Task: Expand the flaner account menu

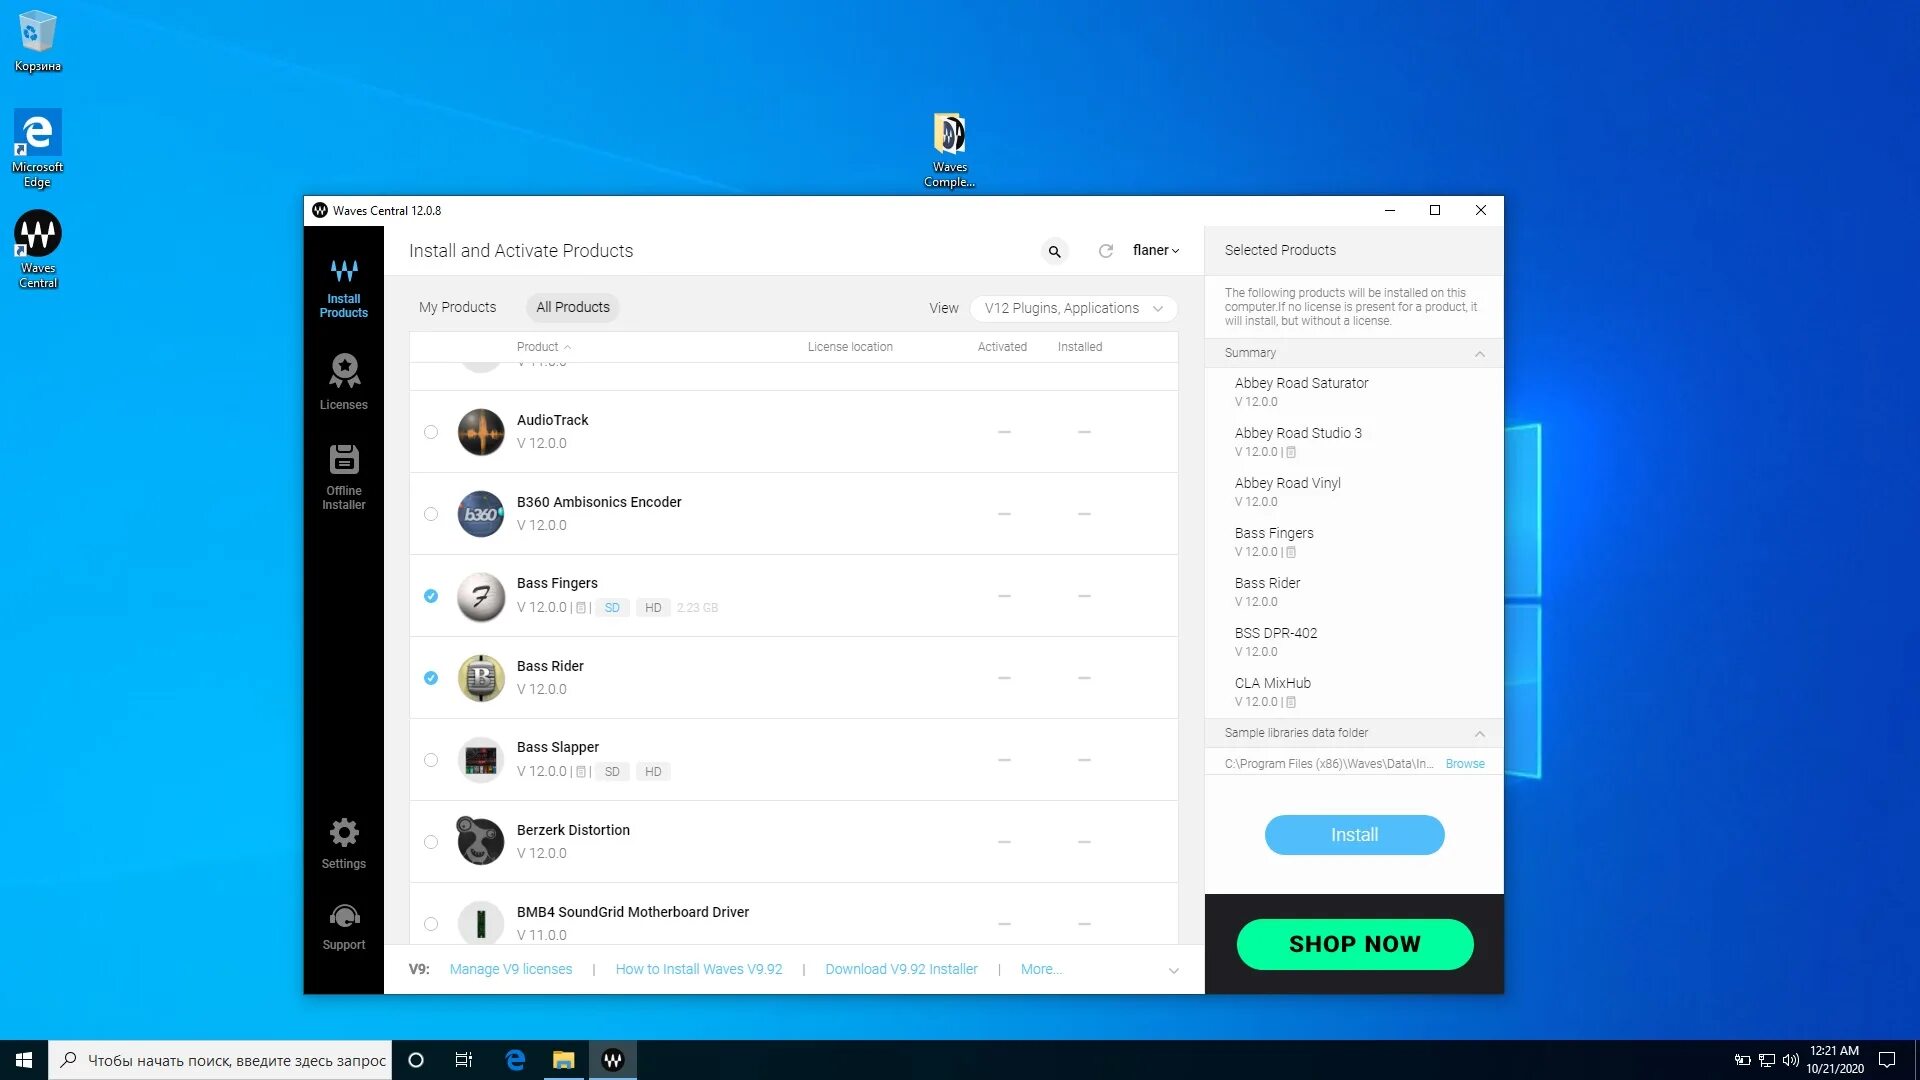Action: [x=1155, y=251]
